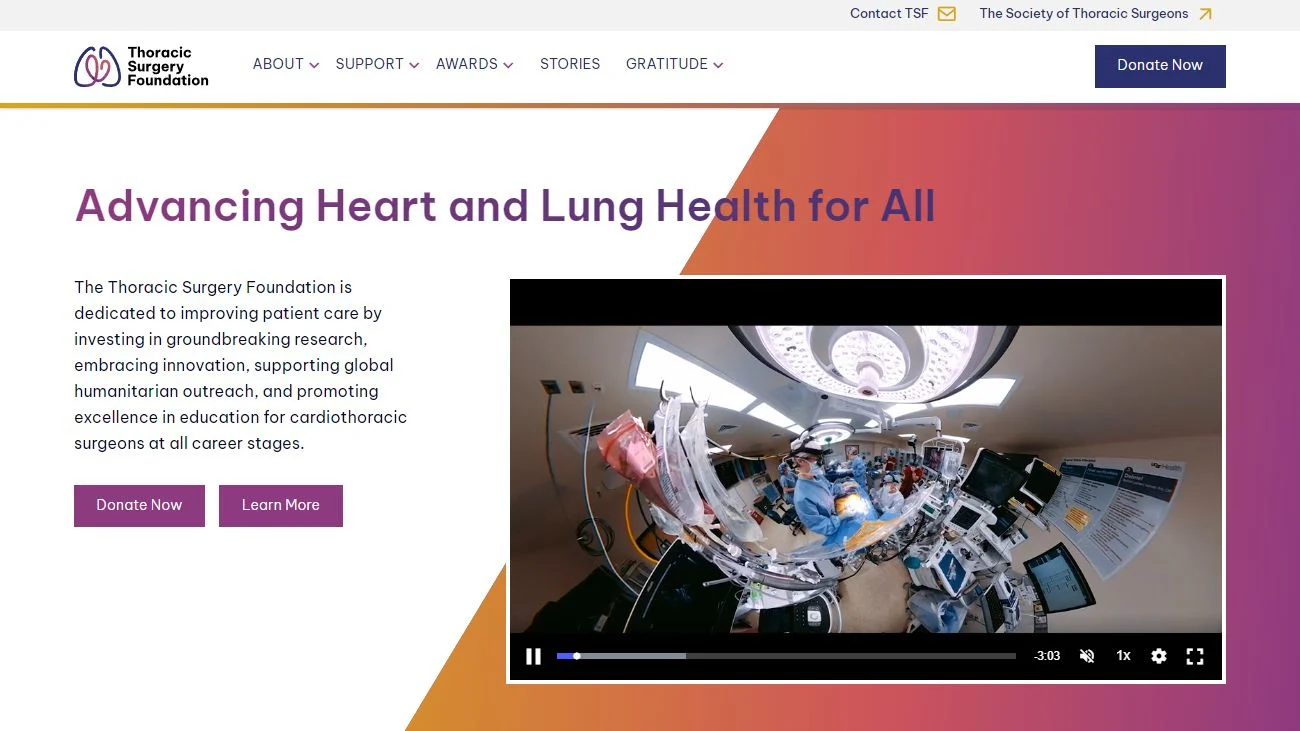This screenshot has height=731, width=1300.
Task: Click the Thoracic Surgery Foundation logo
Action: [x=141, y=66]
